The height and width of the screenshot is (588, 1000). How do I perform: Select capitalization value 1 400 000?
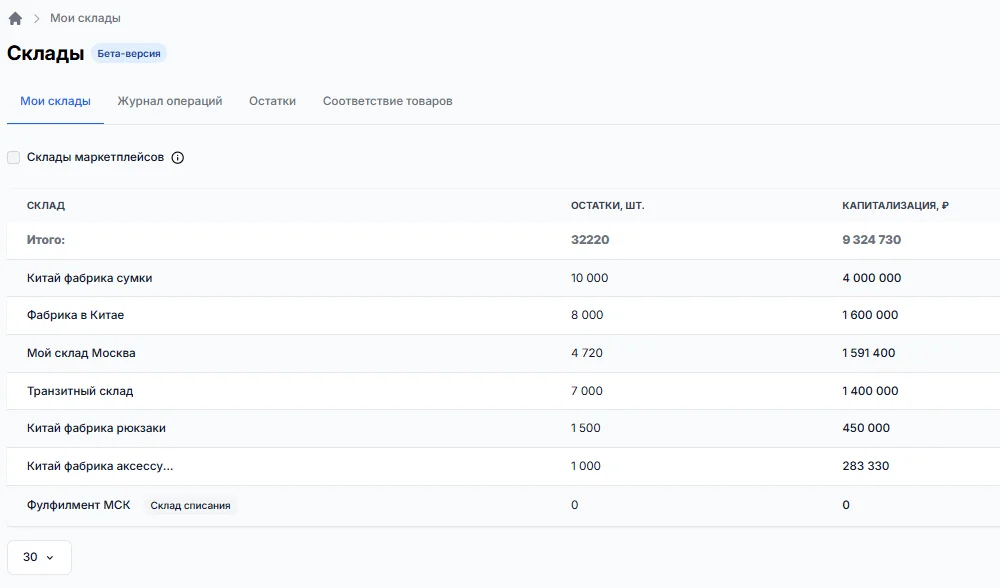pos(870,391)
